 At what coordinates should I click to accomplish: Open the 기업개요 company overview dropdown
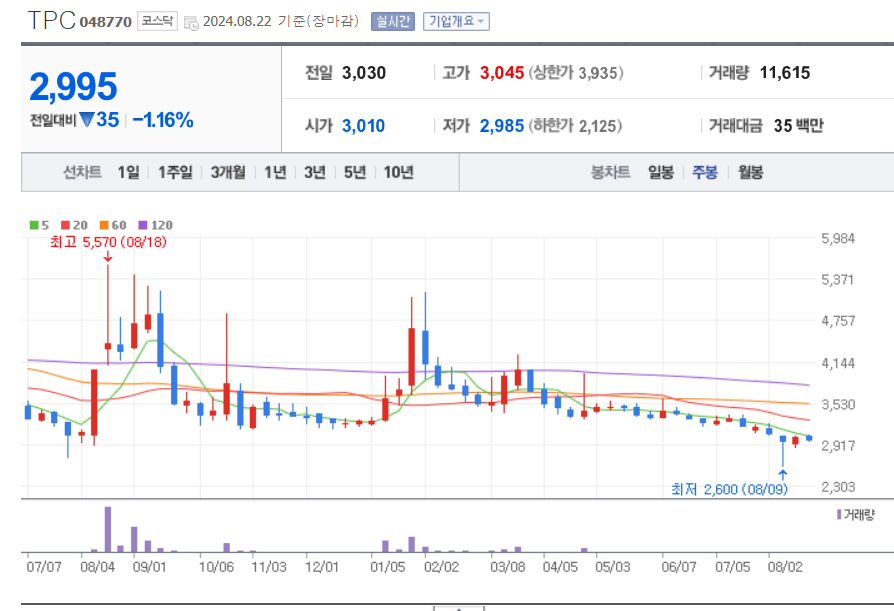coord(453,20)
